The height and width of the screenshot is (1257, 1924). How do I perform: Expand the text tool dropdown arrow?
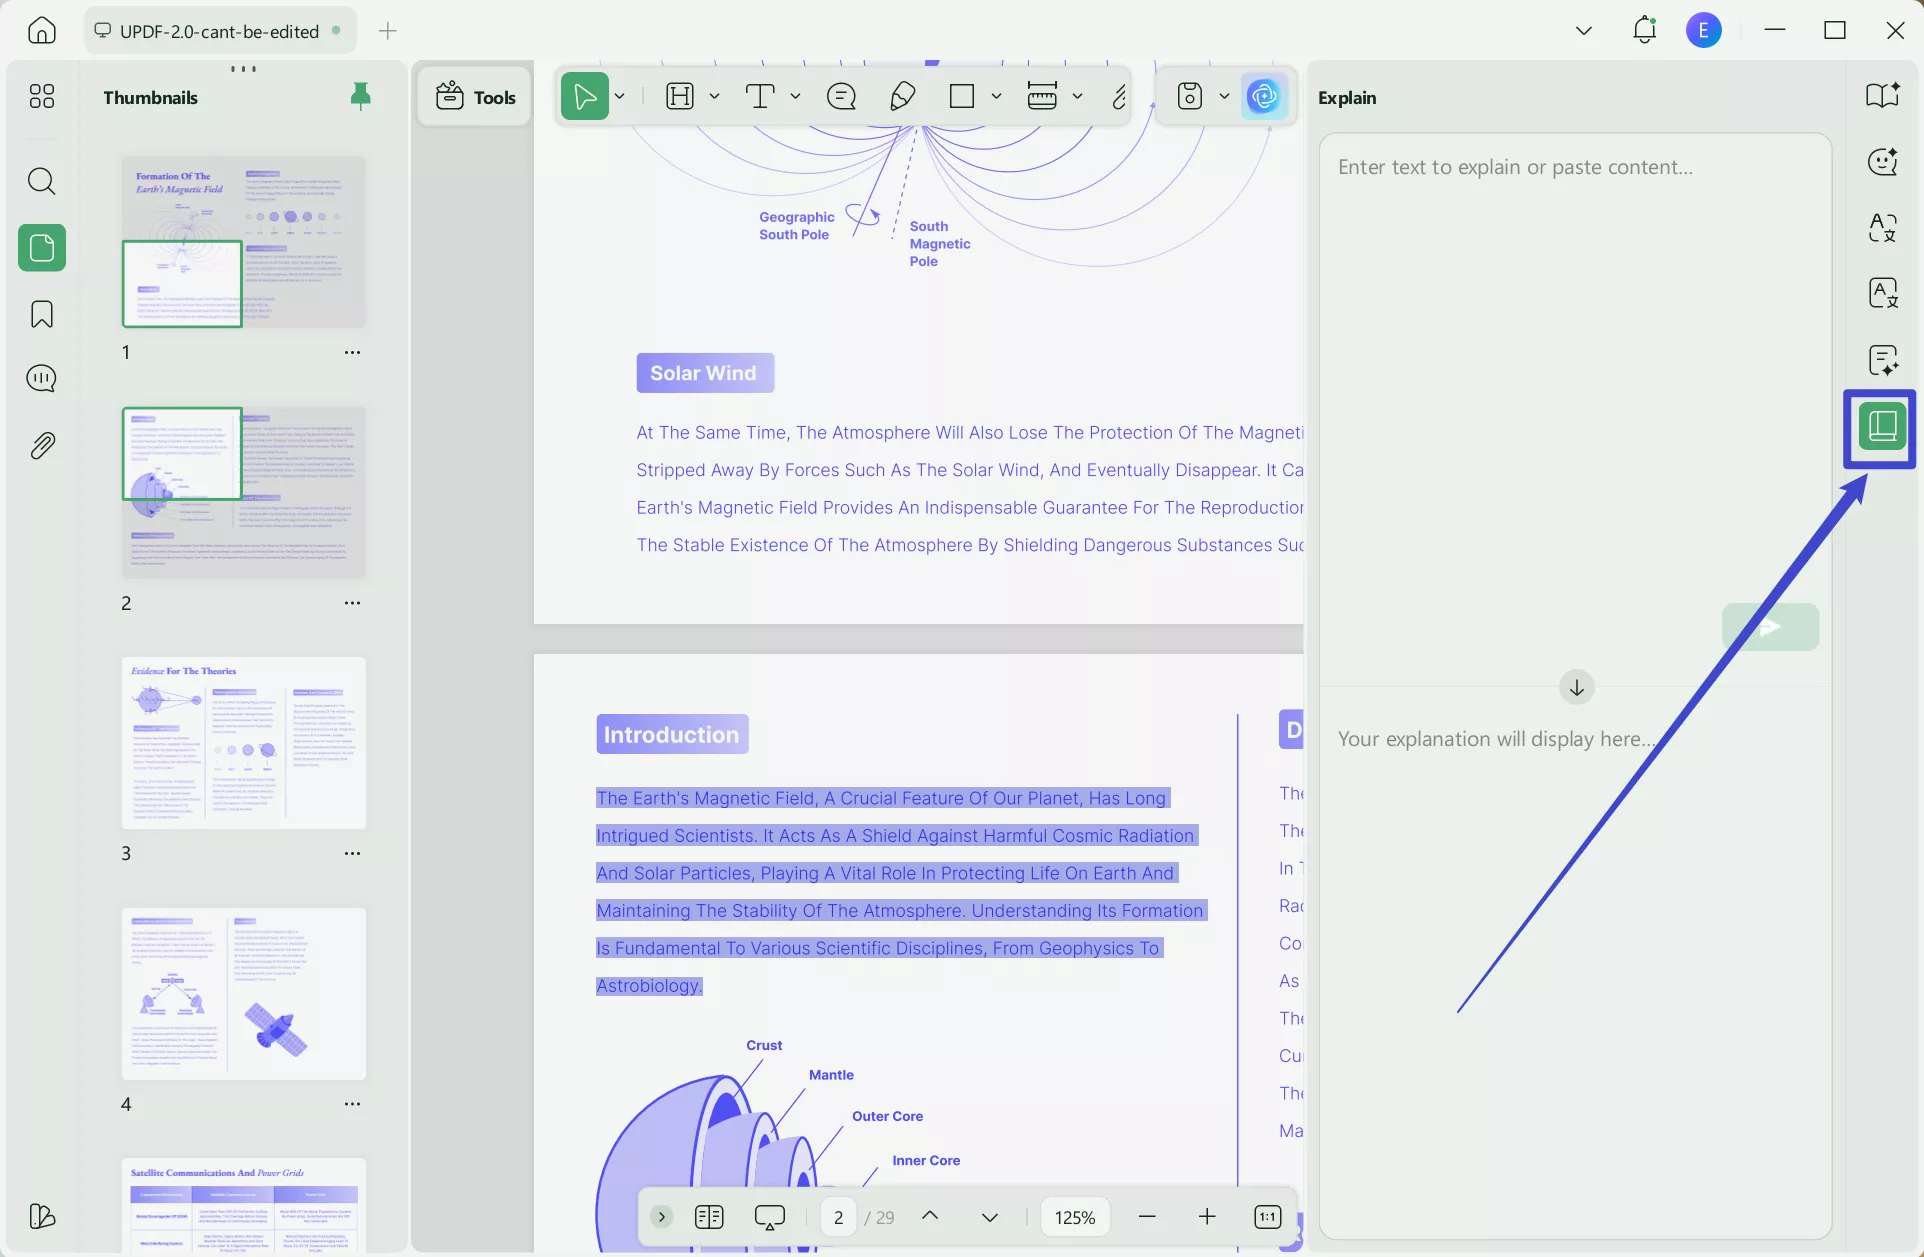coord(795,96)
